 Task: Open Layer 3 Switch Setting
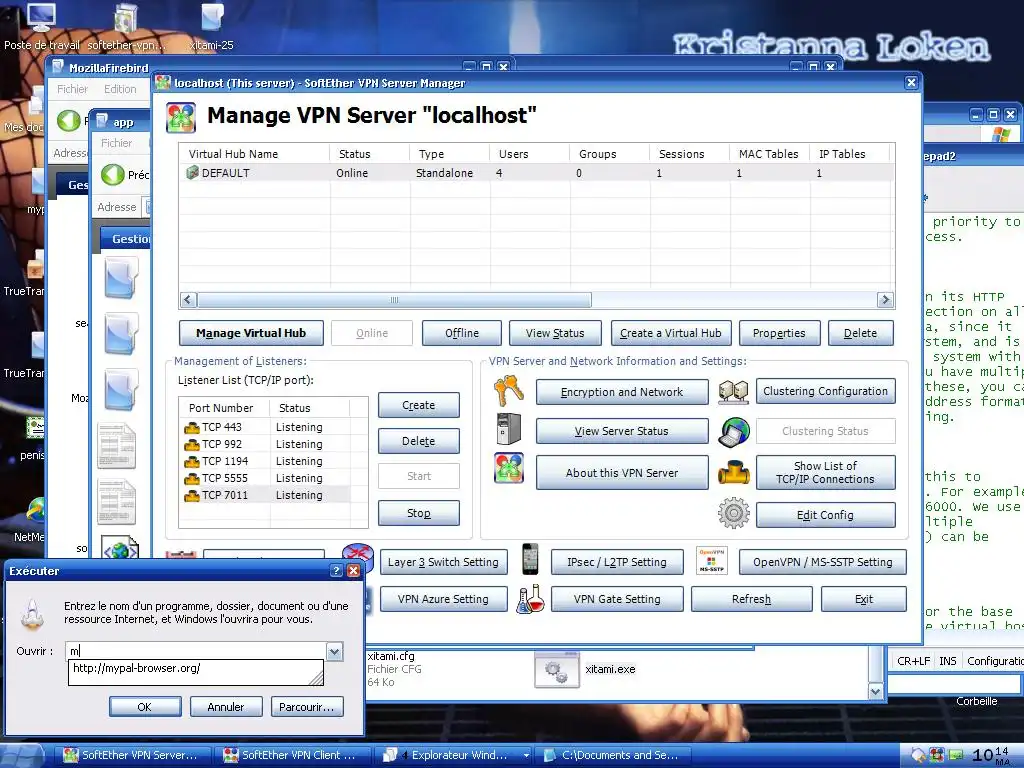443,562
